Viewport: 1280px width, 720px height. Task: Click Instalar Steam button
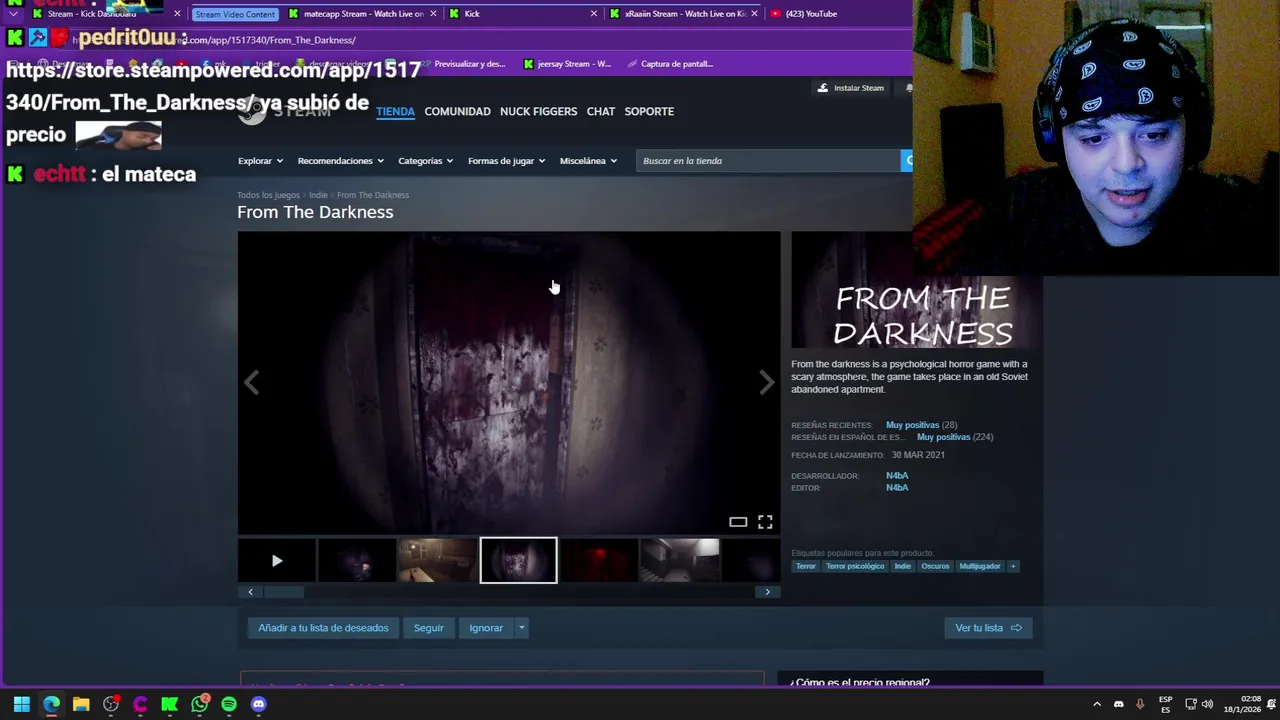click(851, 88)
